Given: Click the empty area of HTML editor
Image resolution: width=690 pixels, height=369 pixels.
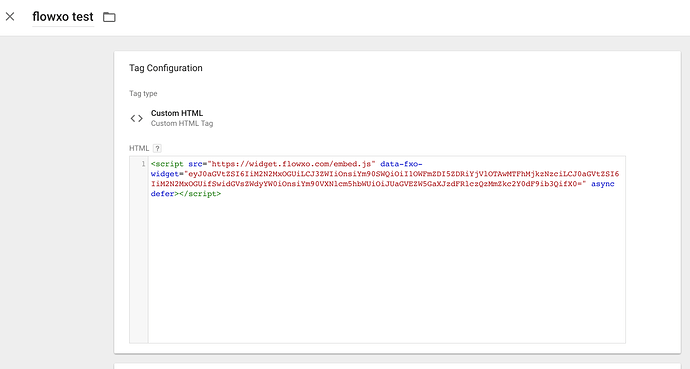Looking at the screenshot, I should [386, 270].
